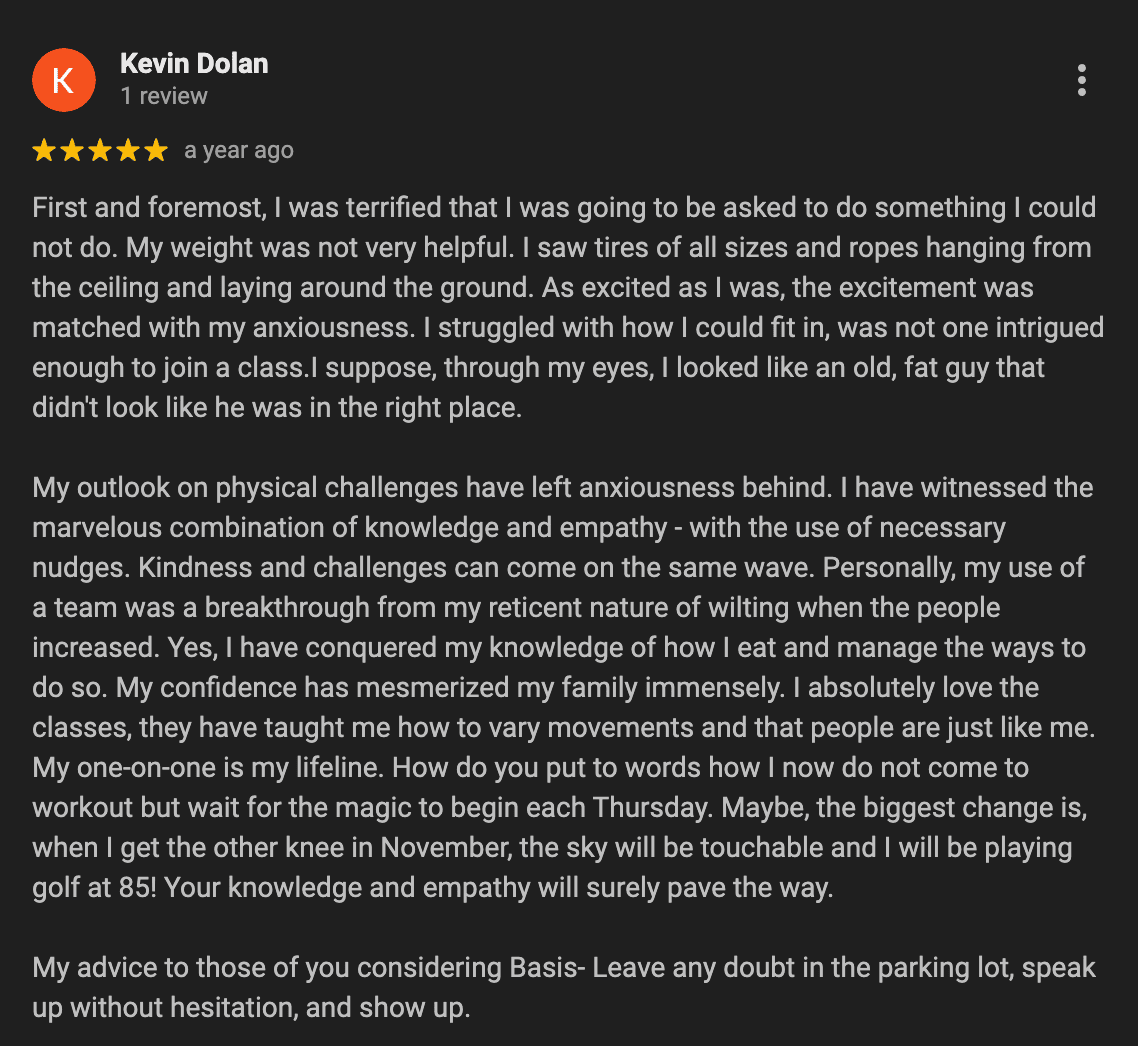Screen dimensions: 1138x1046
Task: Click the fifth yellow rating star
Action: coord(156,151)
